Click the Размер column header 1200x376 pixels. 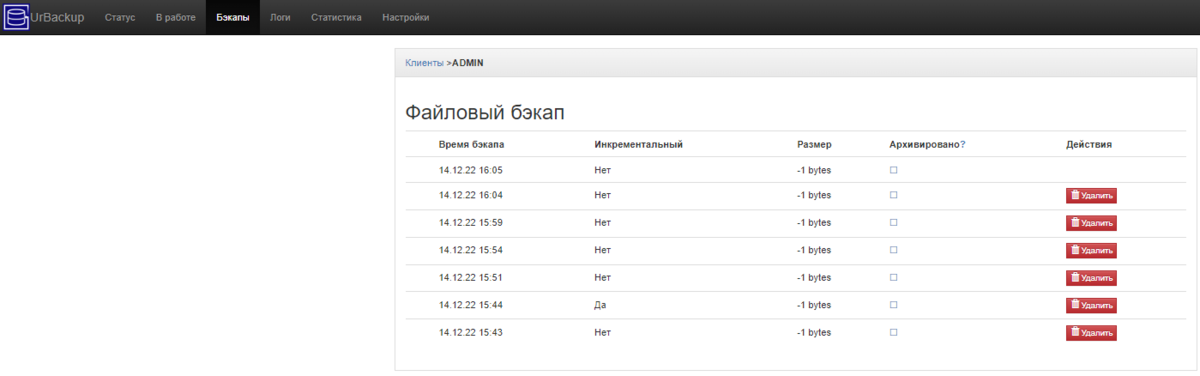[814, 145]
